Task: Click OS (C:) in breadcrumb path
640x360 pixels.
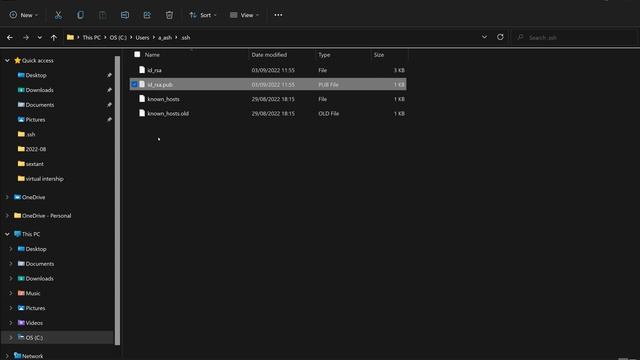Action: (x=118, y=38)
